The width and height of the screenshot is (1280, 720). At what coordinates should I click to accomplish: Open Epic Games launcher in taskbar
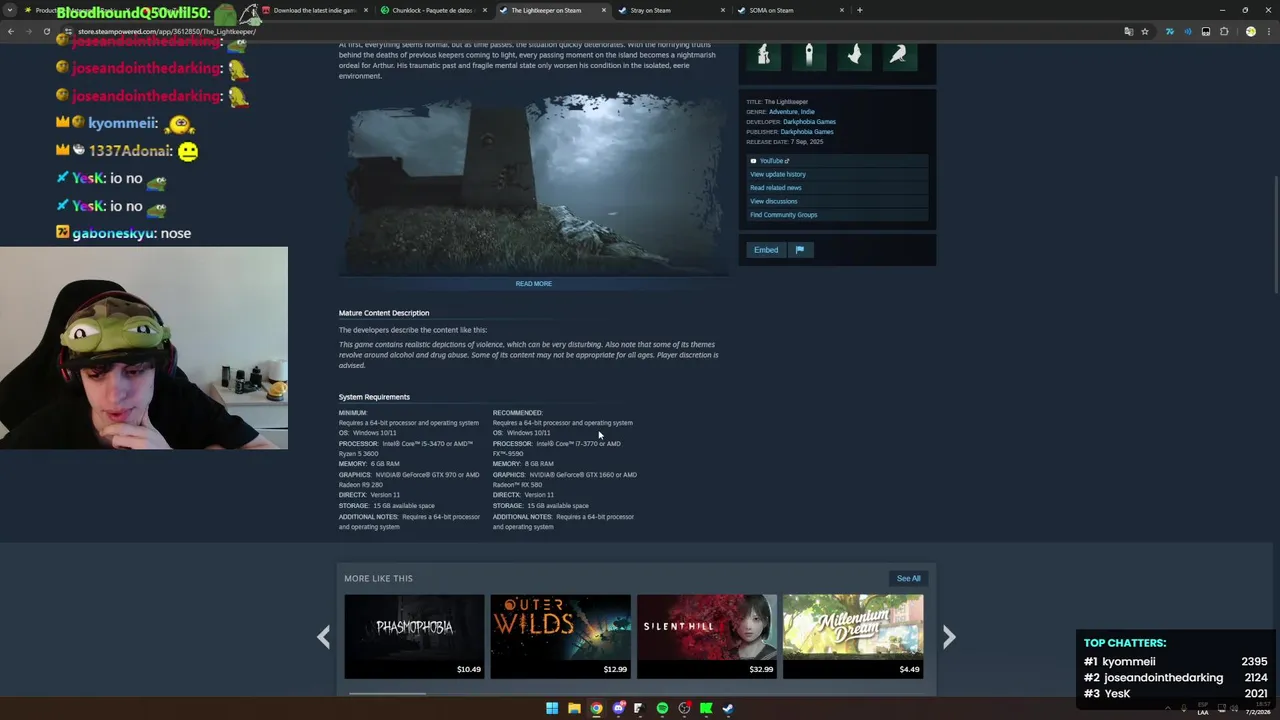point(638,708)
